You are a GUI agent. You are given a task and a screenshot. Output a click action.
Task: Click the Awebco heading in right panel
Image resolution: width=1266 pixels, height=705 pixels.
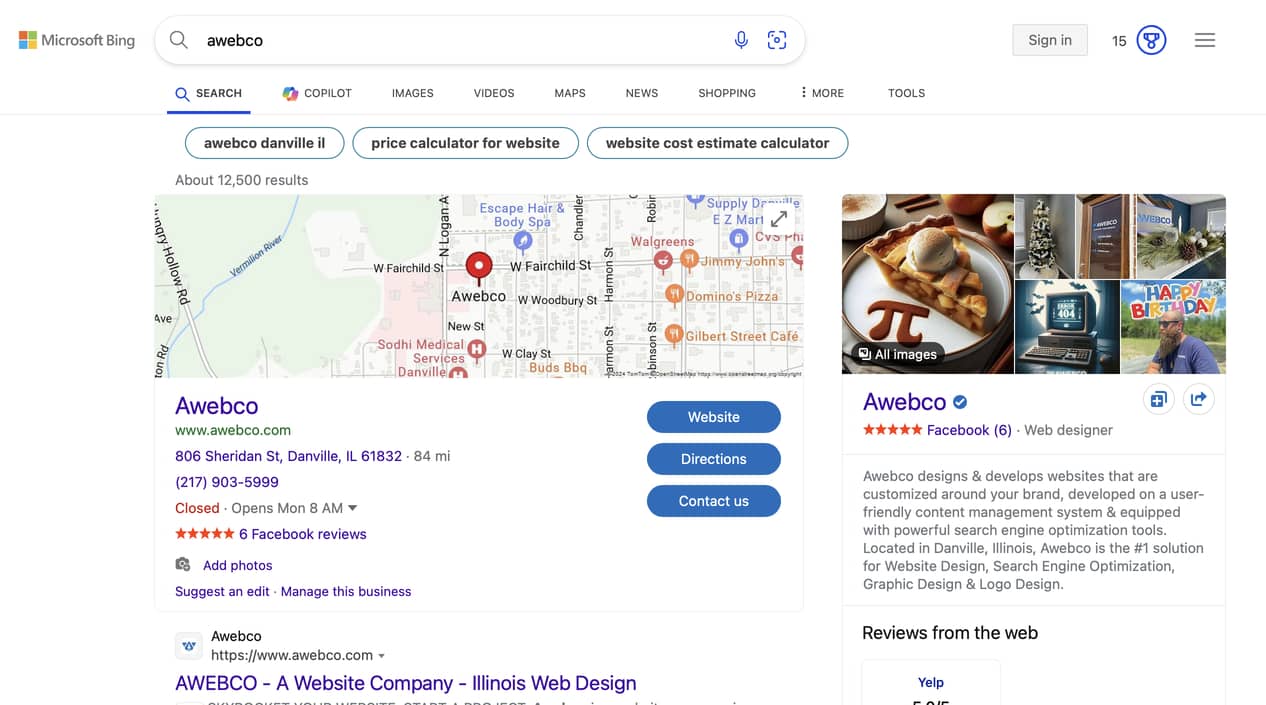904,402
